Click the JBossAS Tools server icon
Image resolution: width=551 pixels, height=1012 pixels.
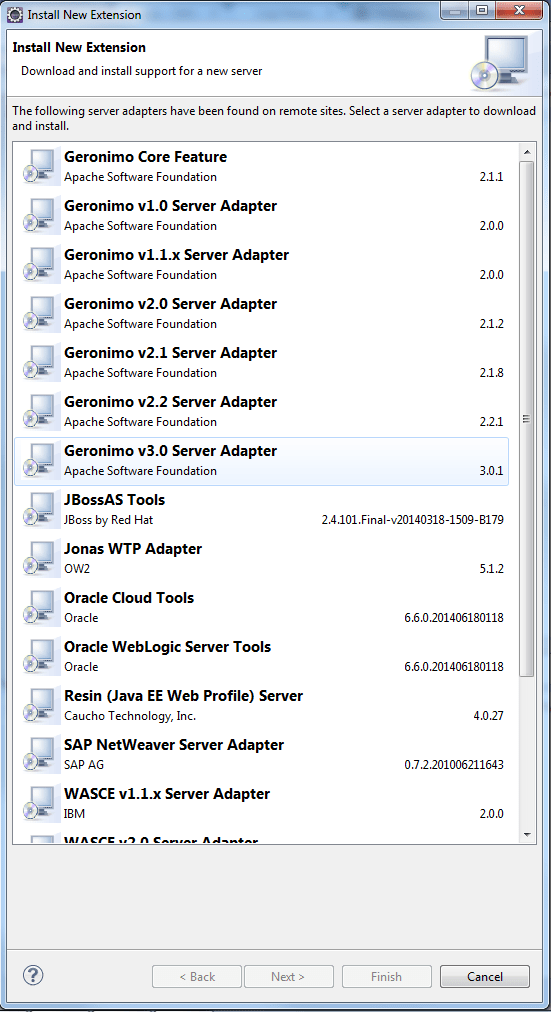tap(40, 510)
